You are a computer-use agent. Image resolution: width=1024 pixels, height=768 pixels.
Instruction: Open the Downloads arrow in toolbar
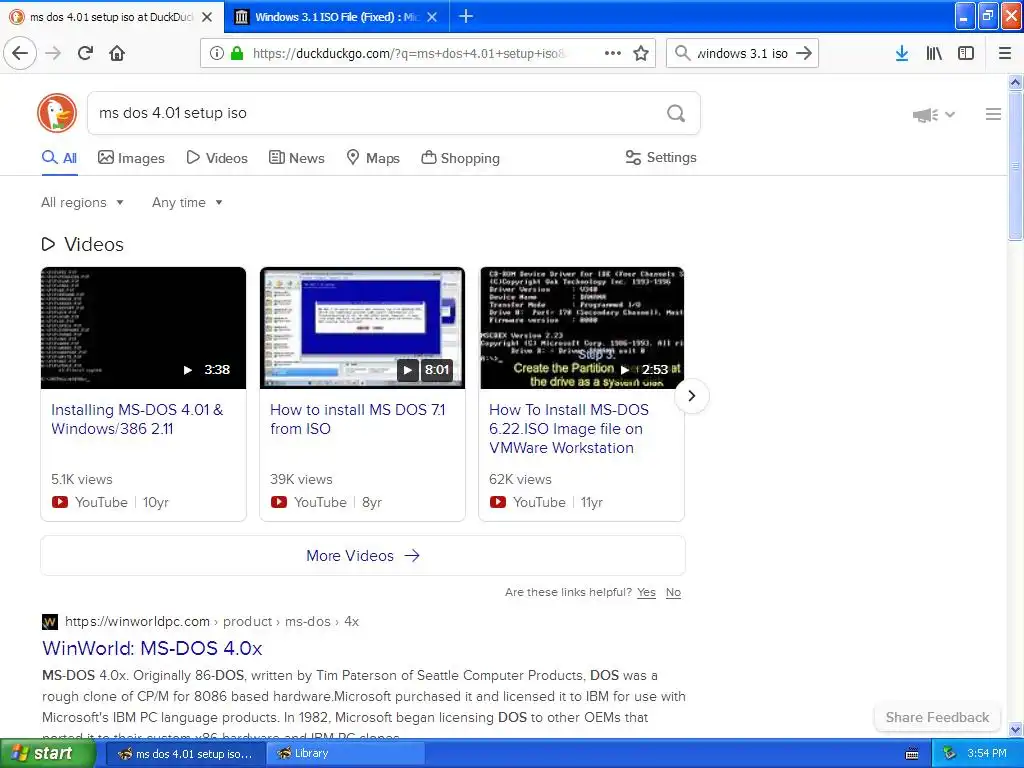pyautogui.click(x=902, y=53)
